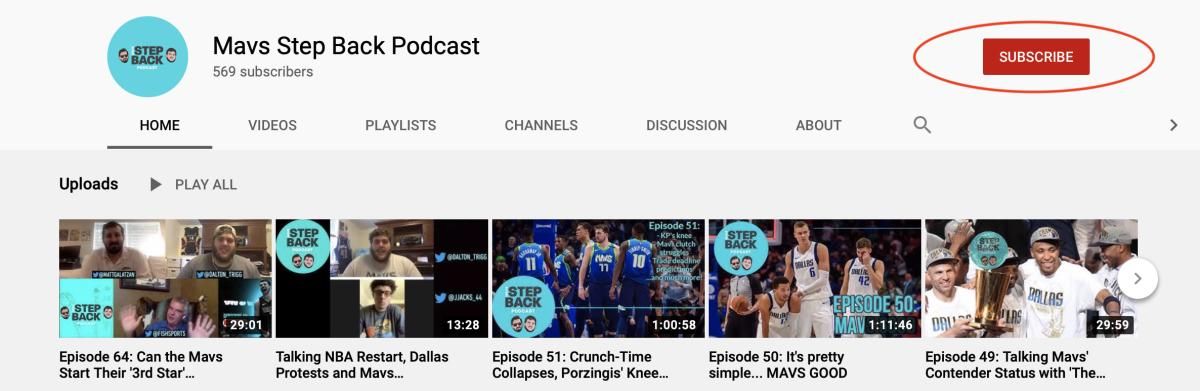This screenshot has height=391, width=1200.
Task: Subscribe to Mavs Step Back Podcast
Action: point(1036,57)
